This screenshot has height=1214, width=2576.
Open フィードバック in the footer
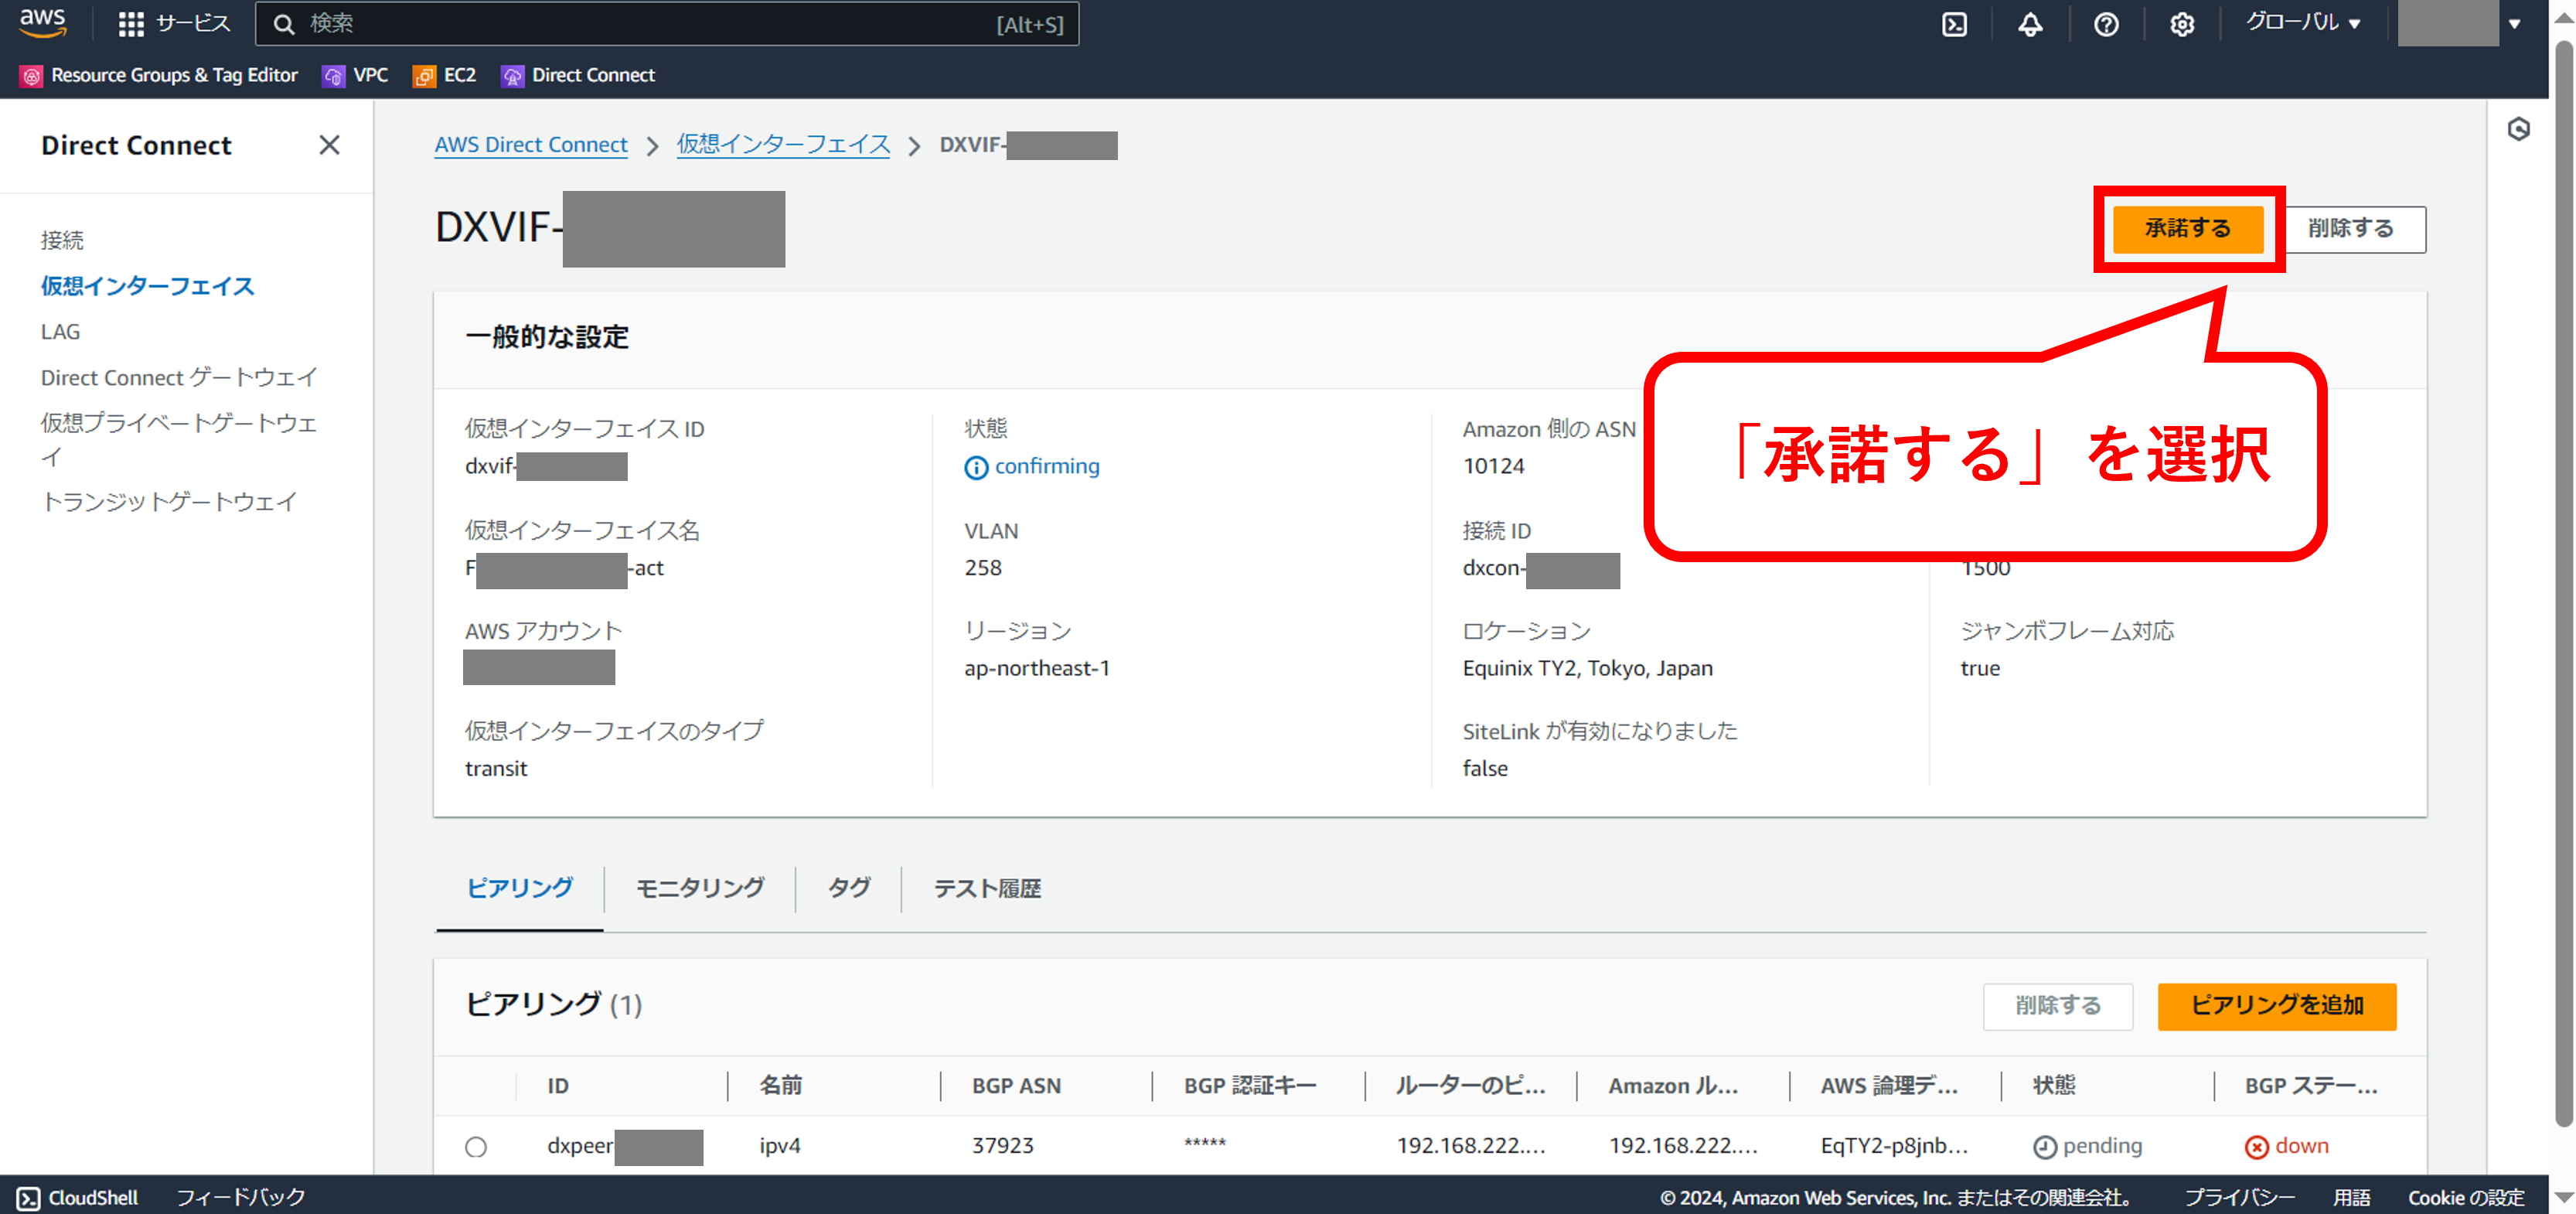tap(241, 1198)
